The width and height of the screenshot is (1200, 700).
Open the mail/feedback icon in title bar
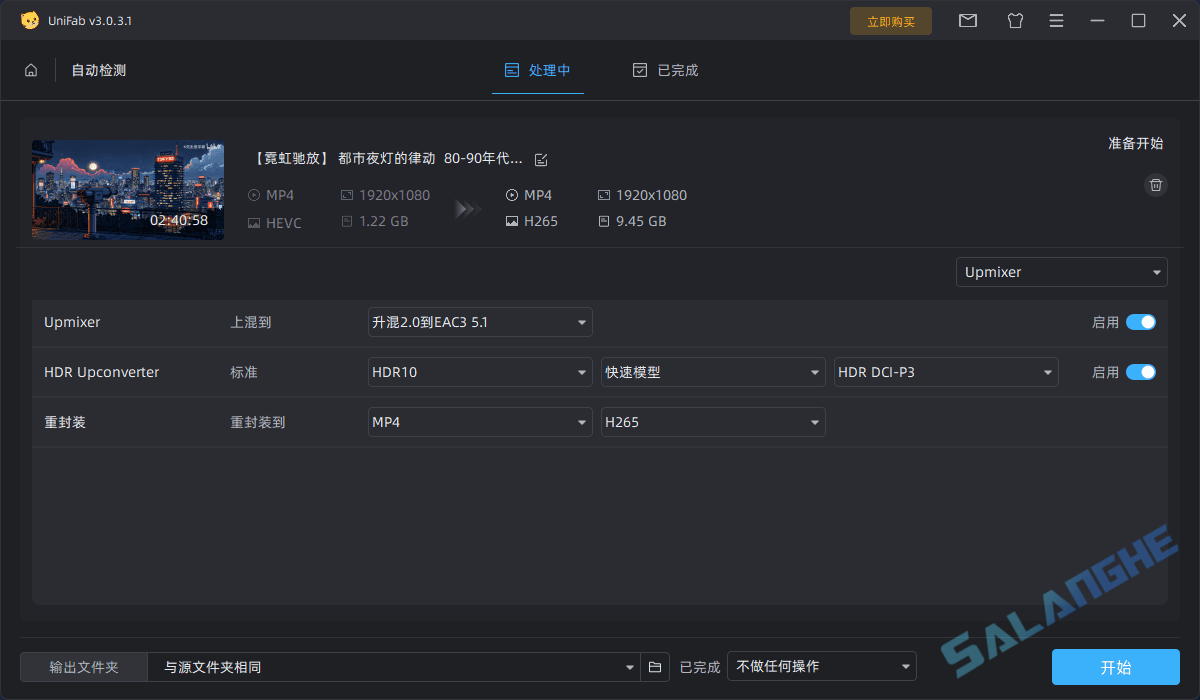click(x=967, y=20)
